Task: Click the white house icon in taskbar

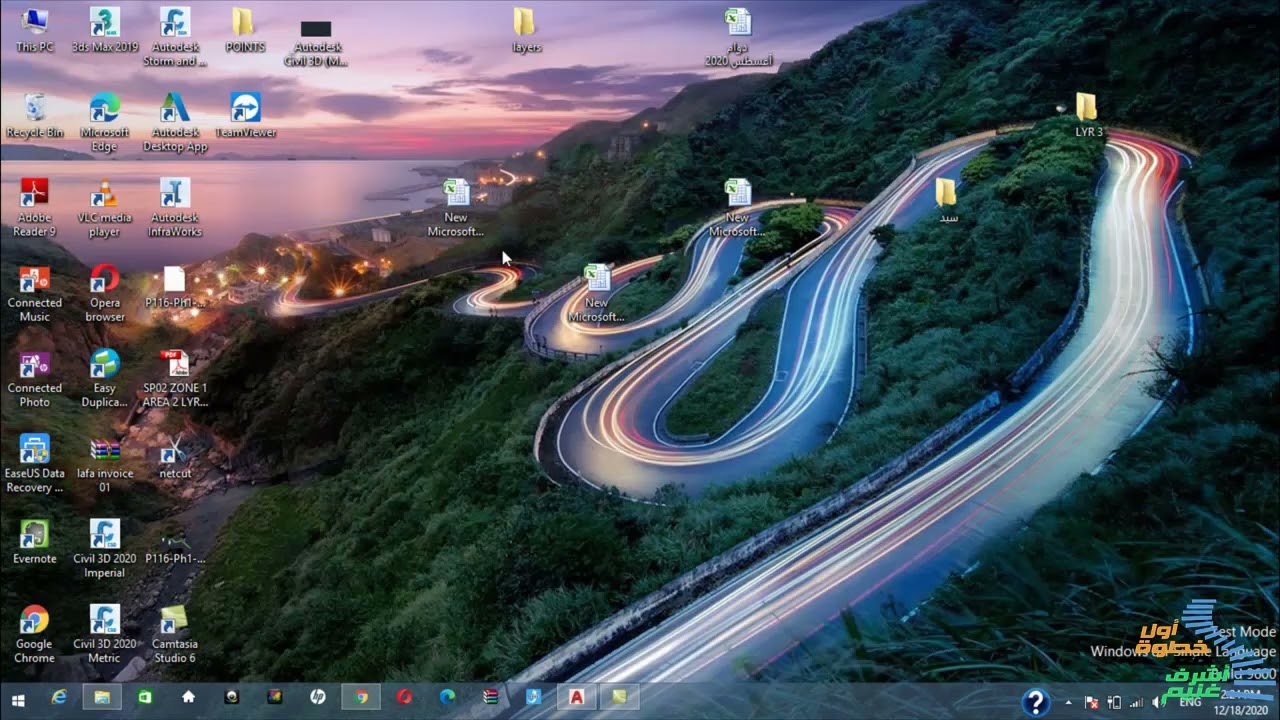Action: coord(188,697)
